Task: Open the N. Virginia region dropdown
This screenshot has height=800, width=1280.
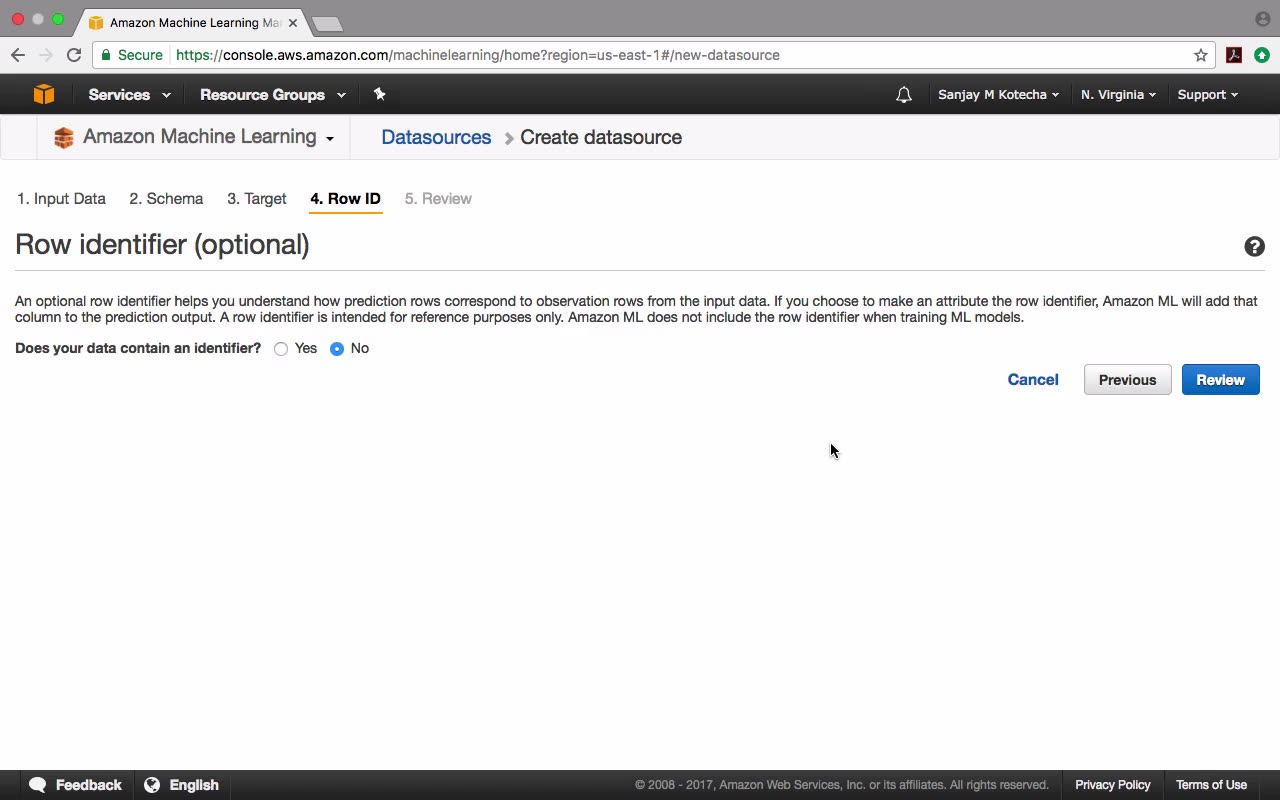Action: 1118,95
